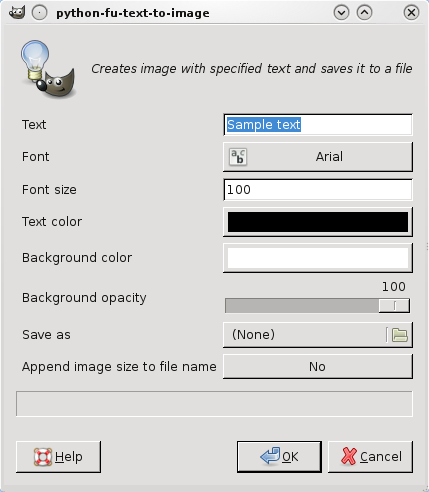Open the Save as (None) file chooser
This screenshot has height=492, width=429.
[x=318, y=335]
